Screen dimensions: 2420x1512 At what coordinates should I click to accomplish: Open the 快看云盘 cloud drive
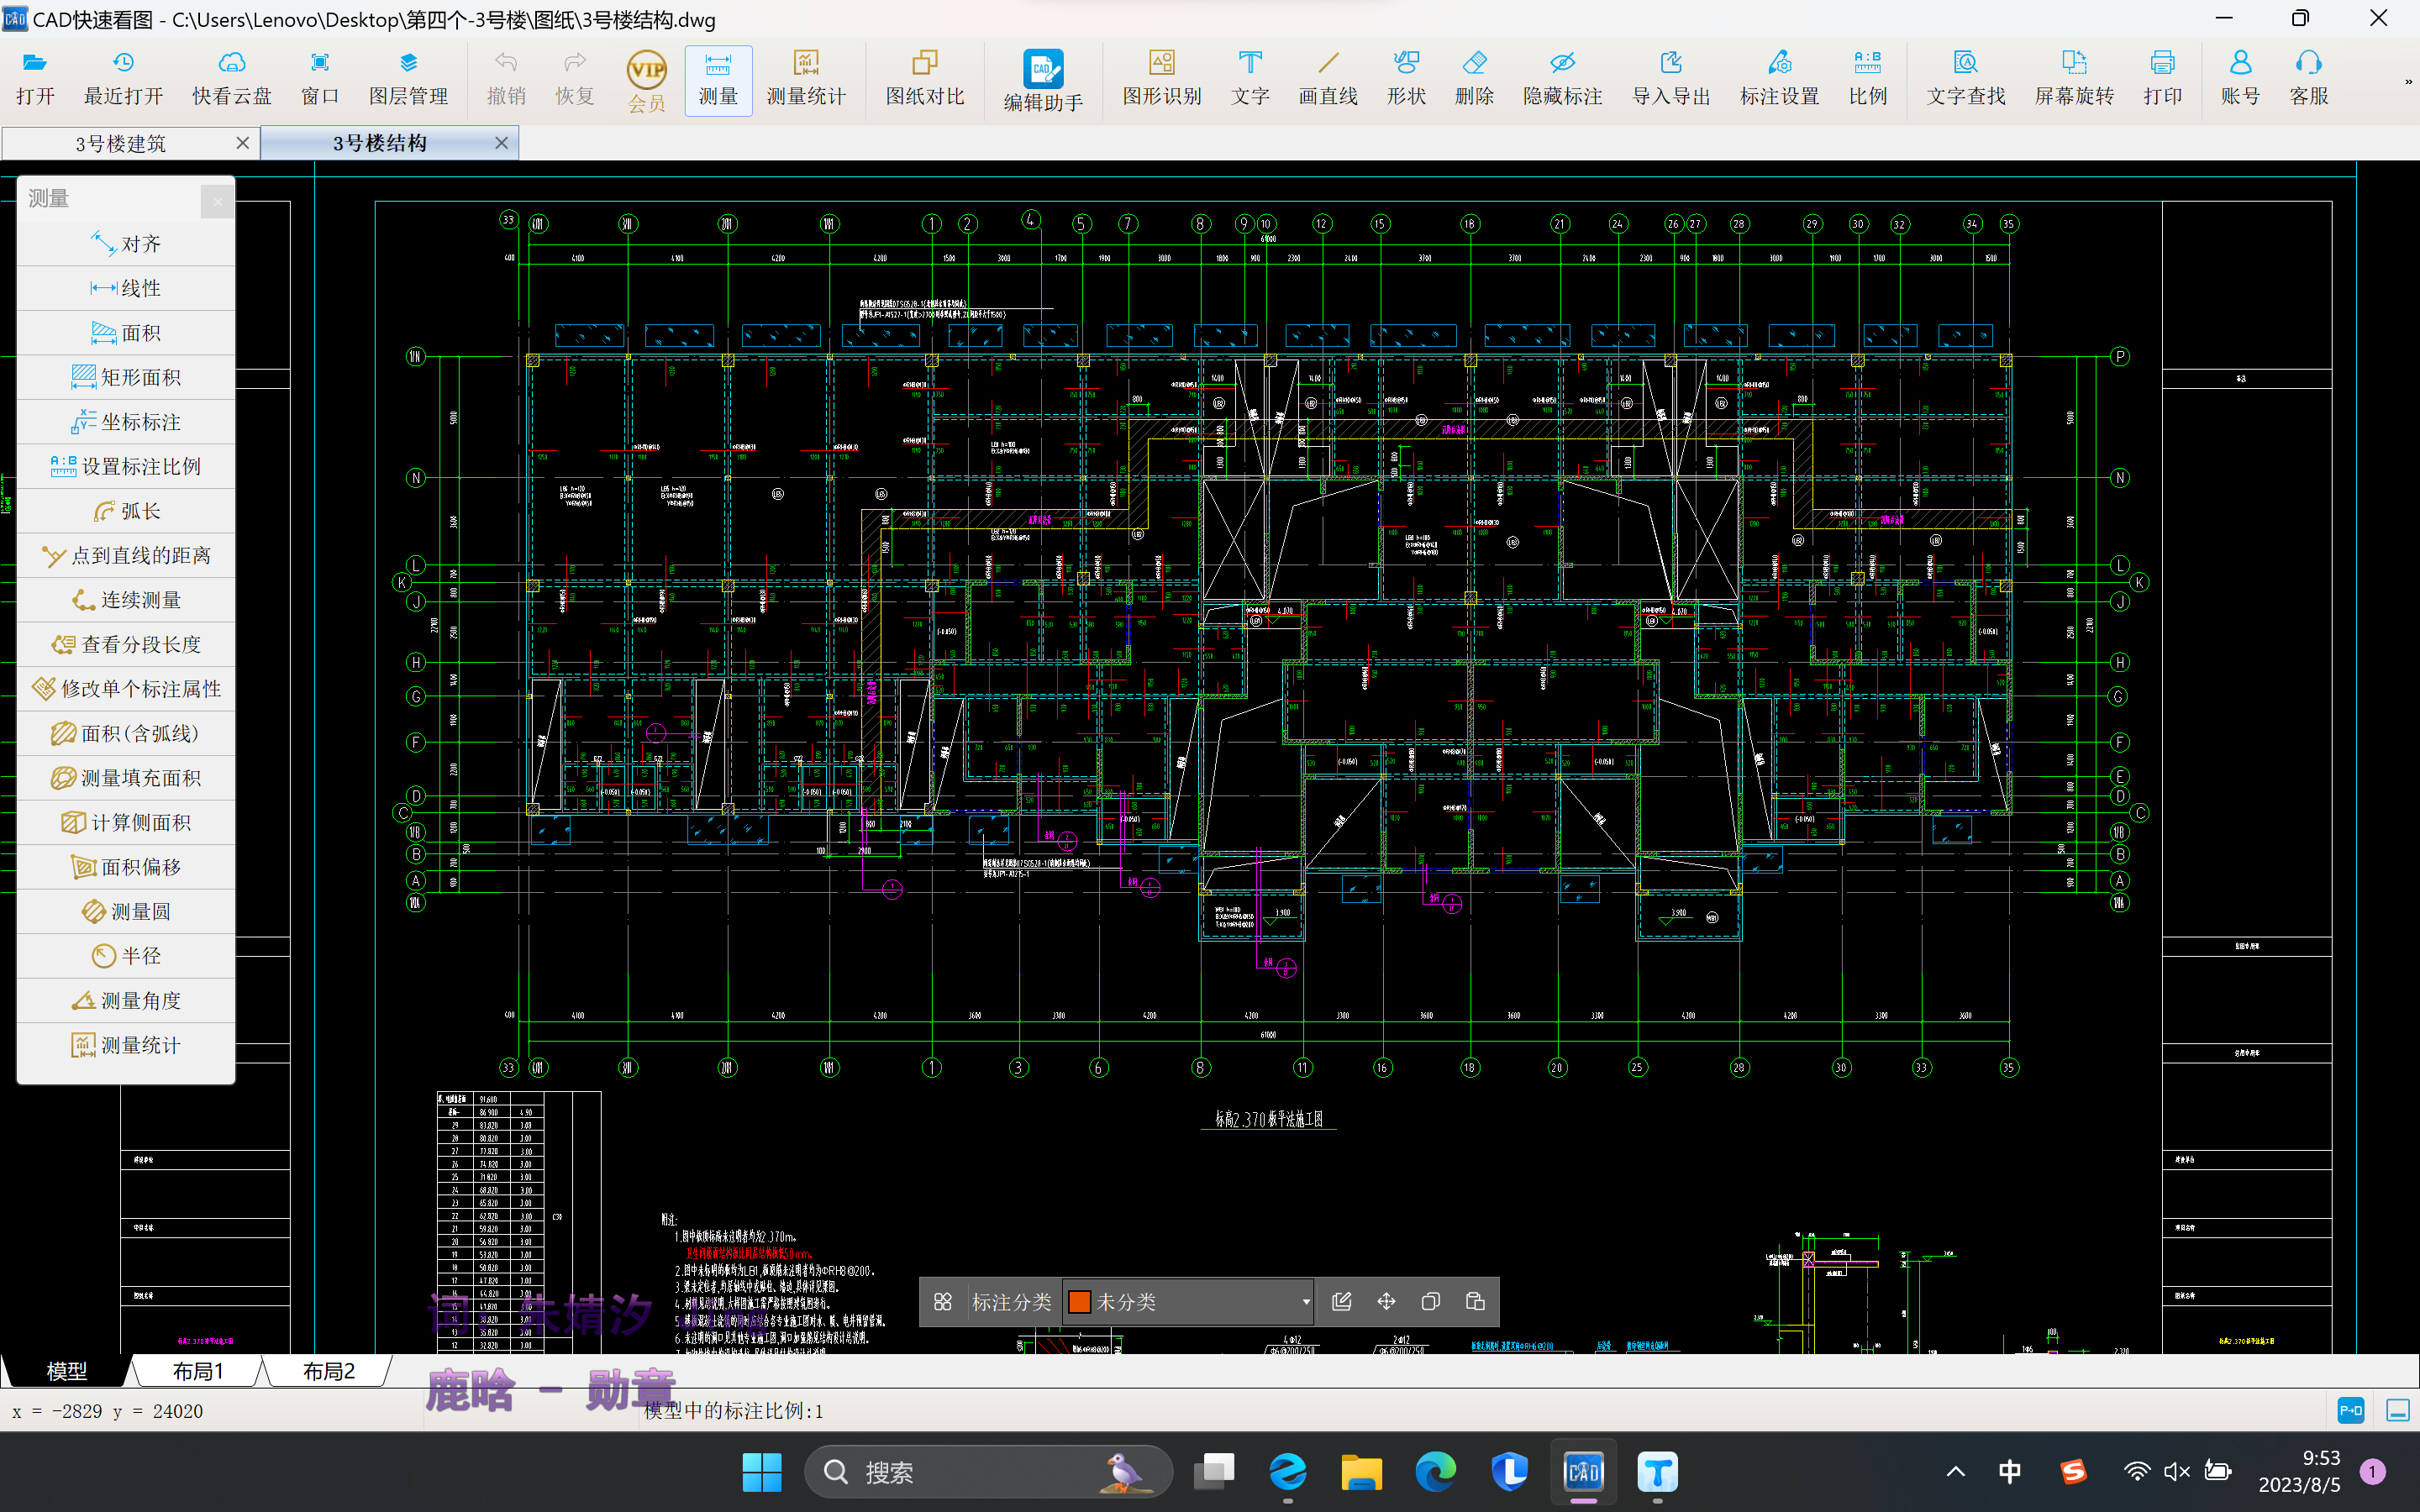click(232, 79)
